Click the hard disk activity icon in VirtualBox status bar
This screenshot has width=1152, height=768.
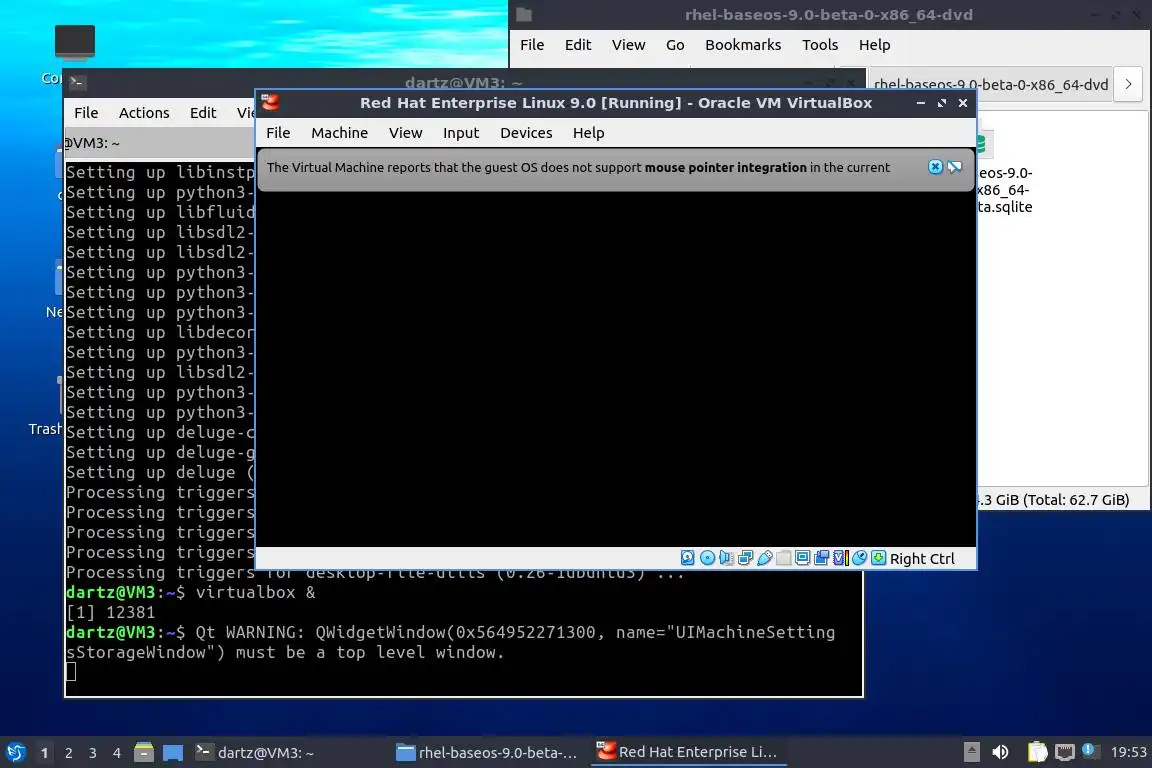[688, 558]
